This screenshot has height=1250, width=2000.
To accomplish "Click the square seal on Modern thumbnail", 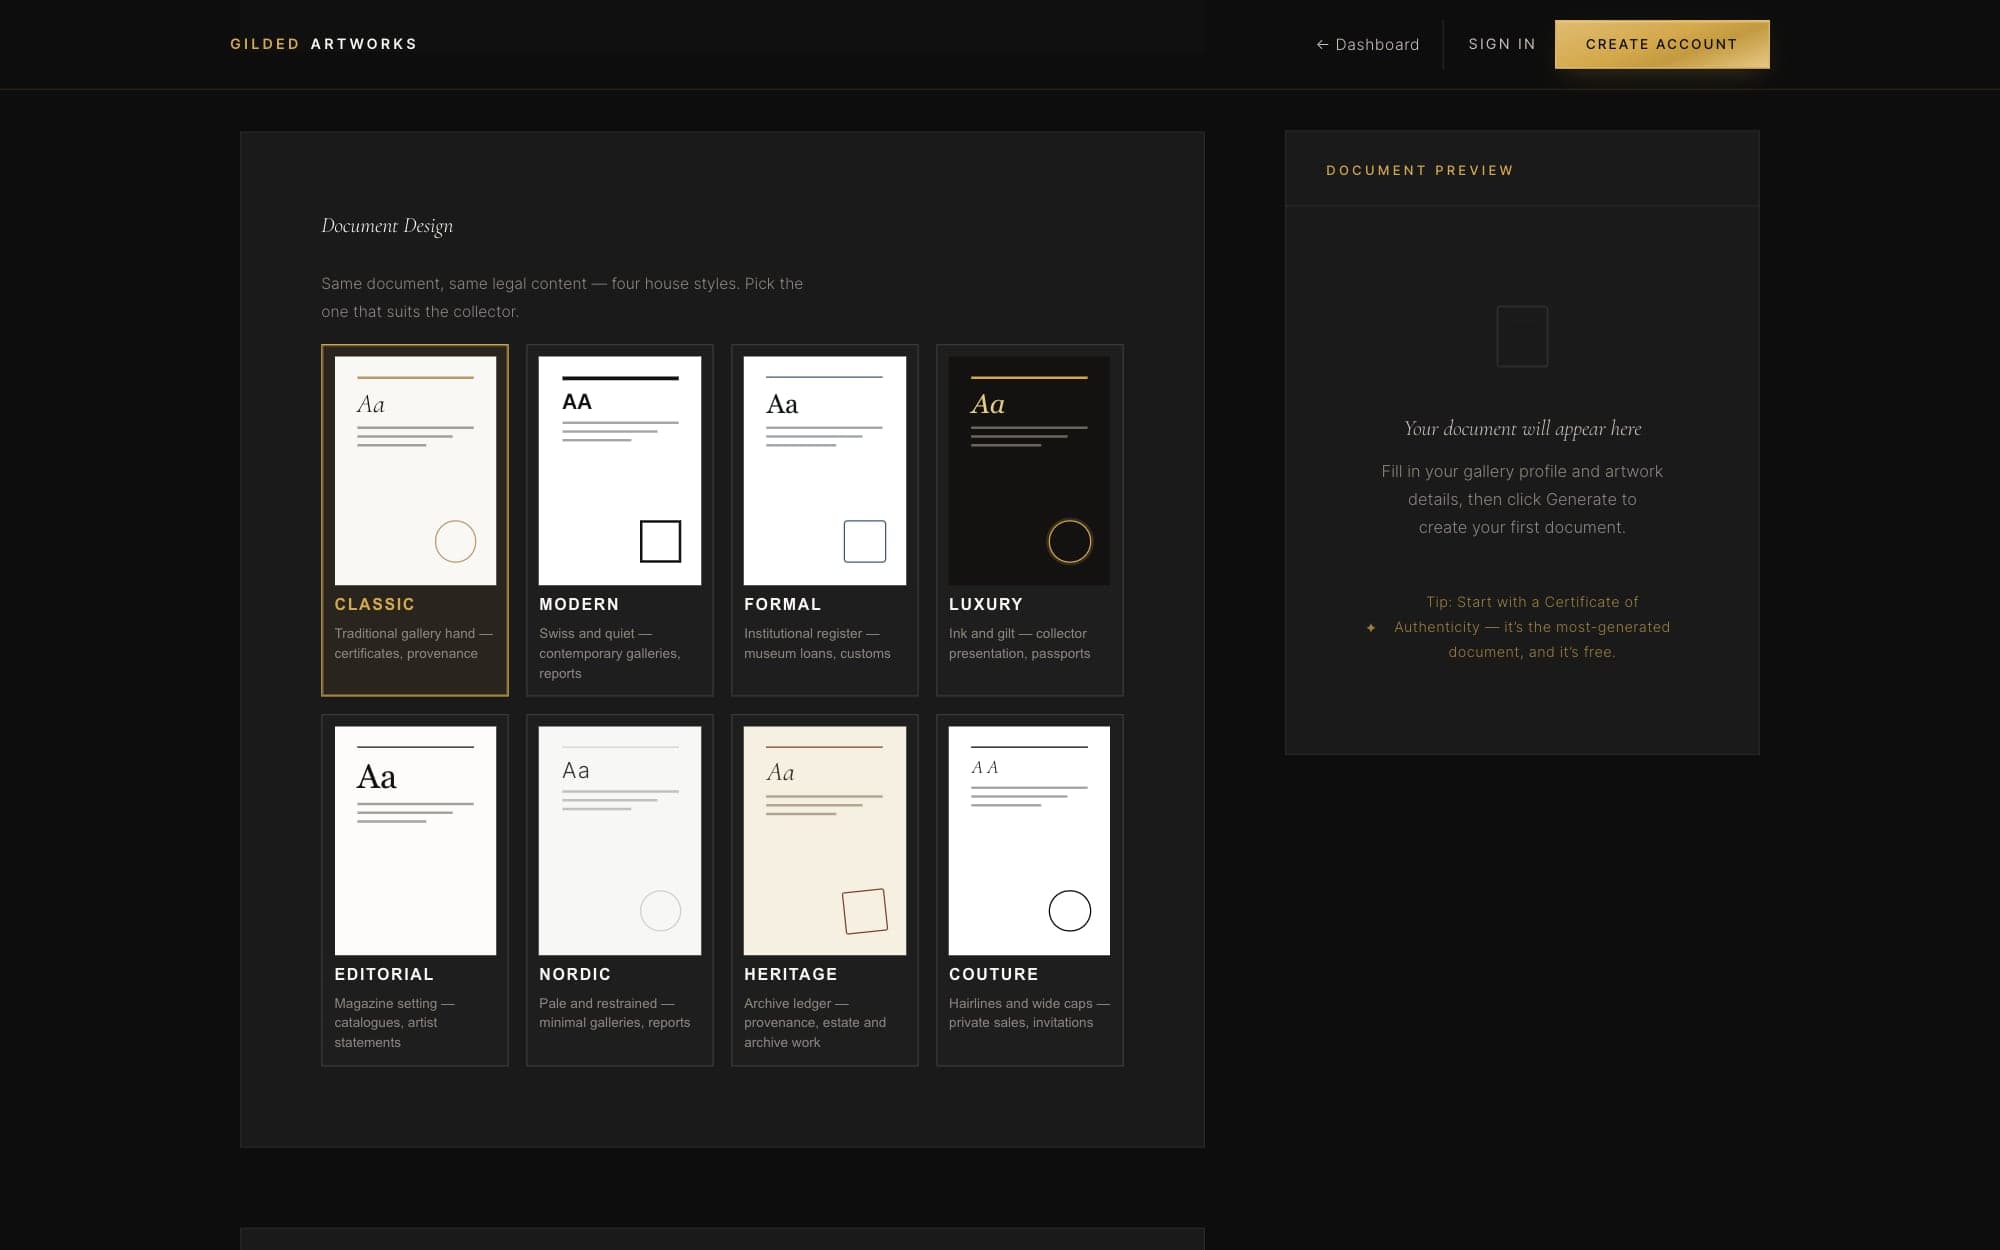I will click(660, 541).
